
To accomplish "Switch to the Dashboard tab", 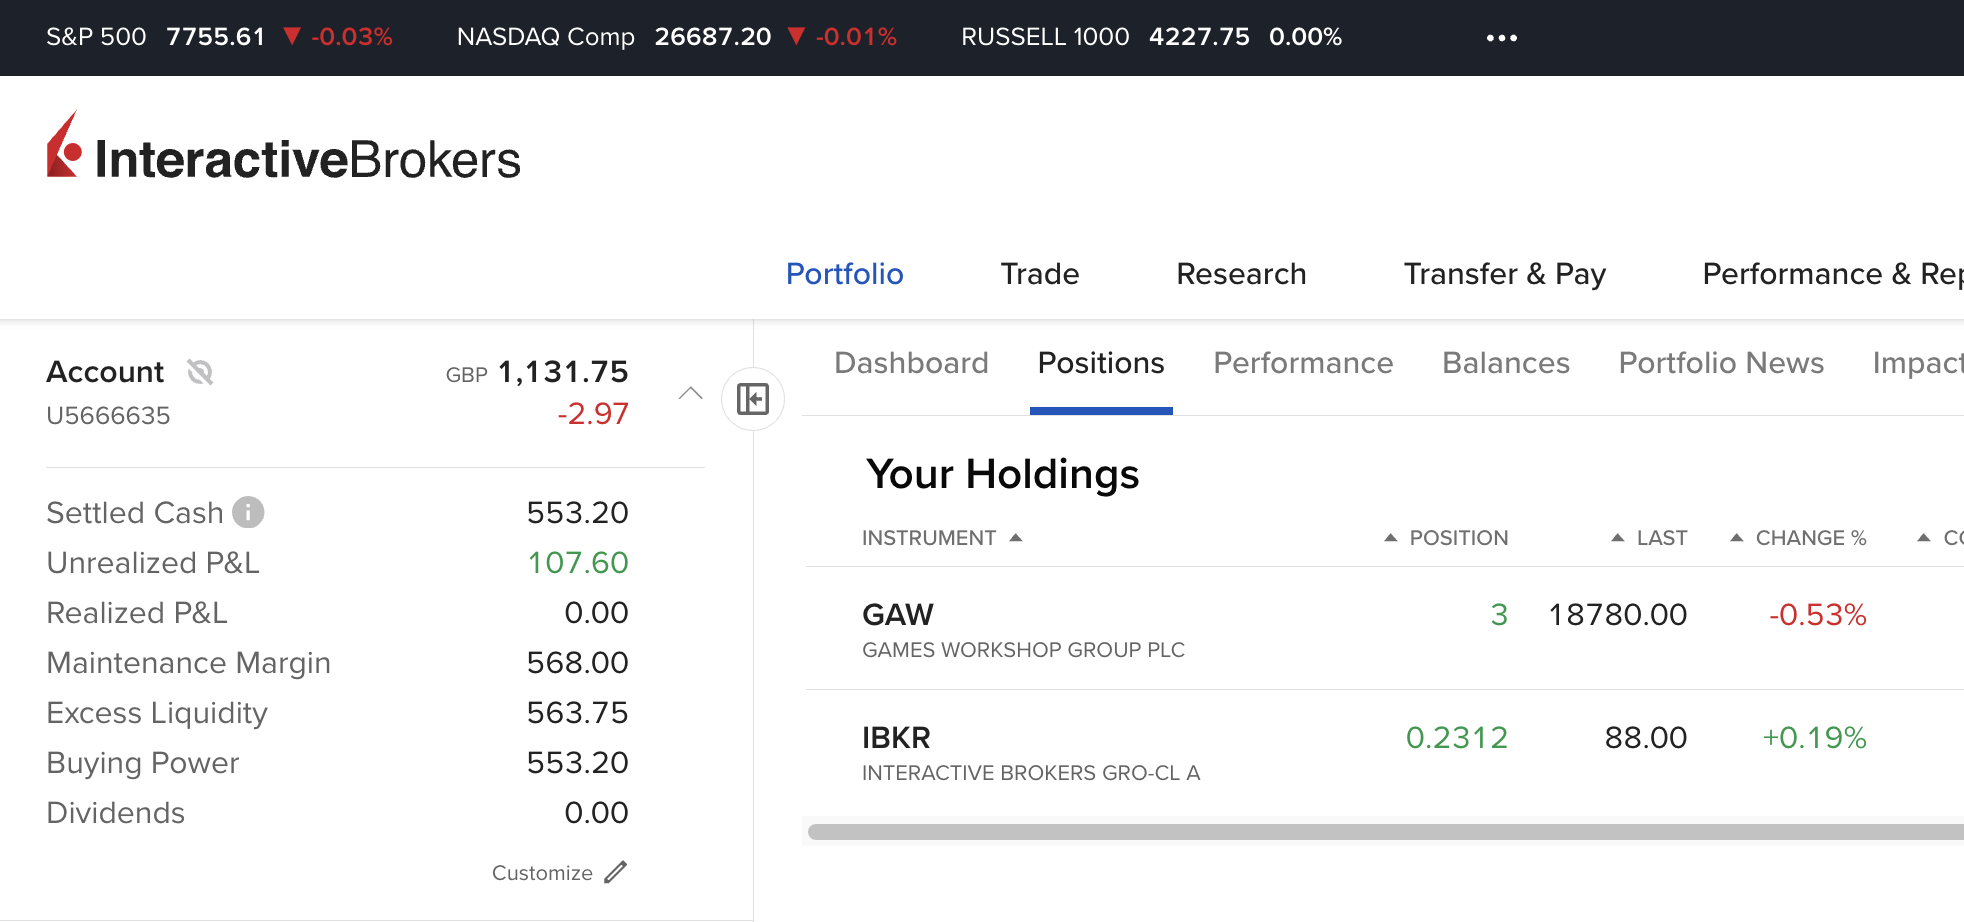I will click(911, 363).
